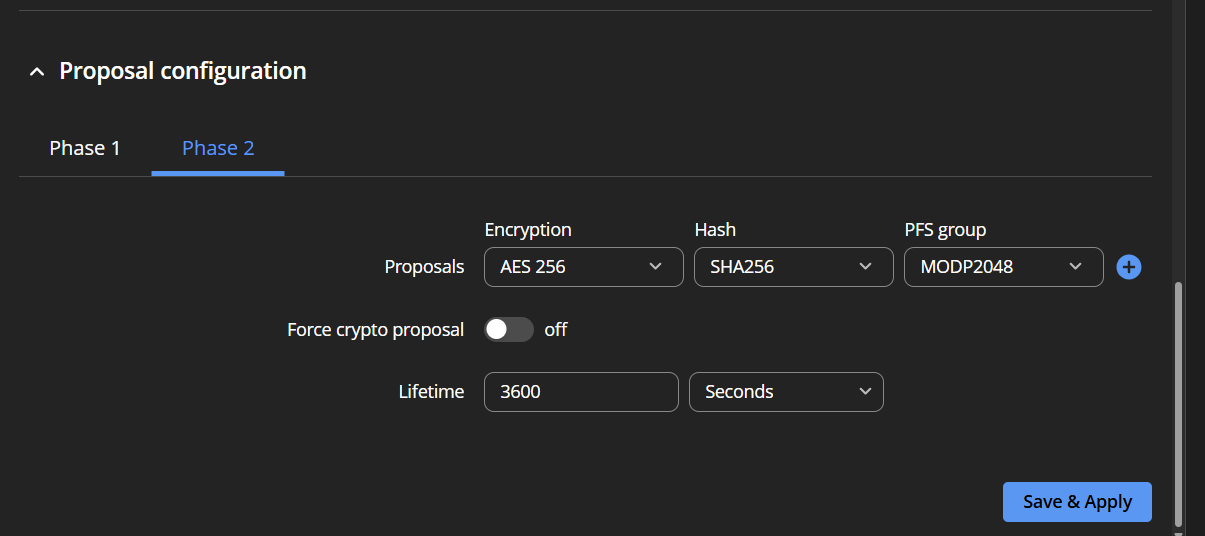Focus the Lifetime field showing 3600
The image size is (1205, 536).
[582, 392]
